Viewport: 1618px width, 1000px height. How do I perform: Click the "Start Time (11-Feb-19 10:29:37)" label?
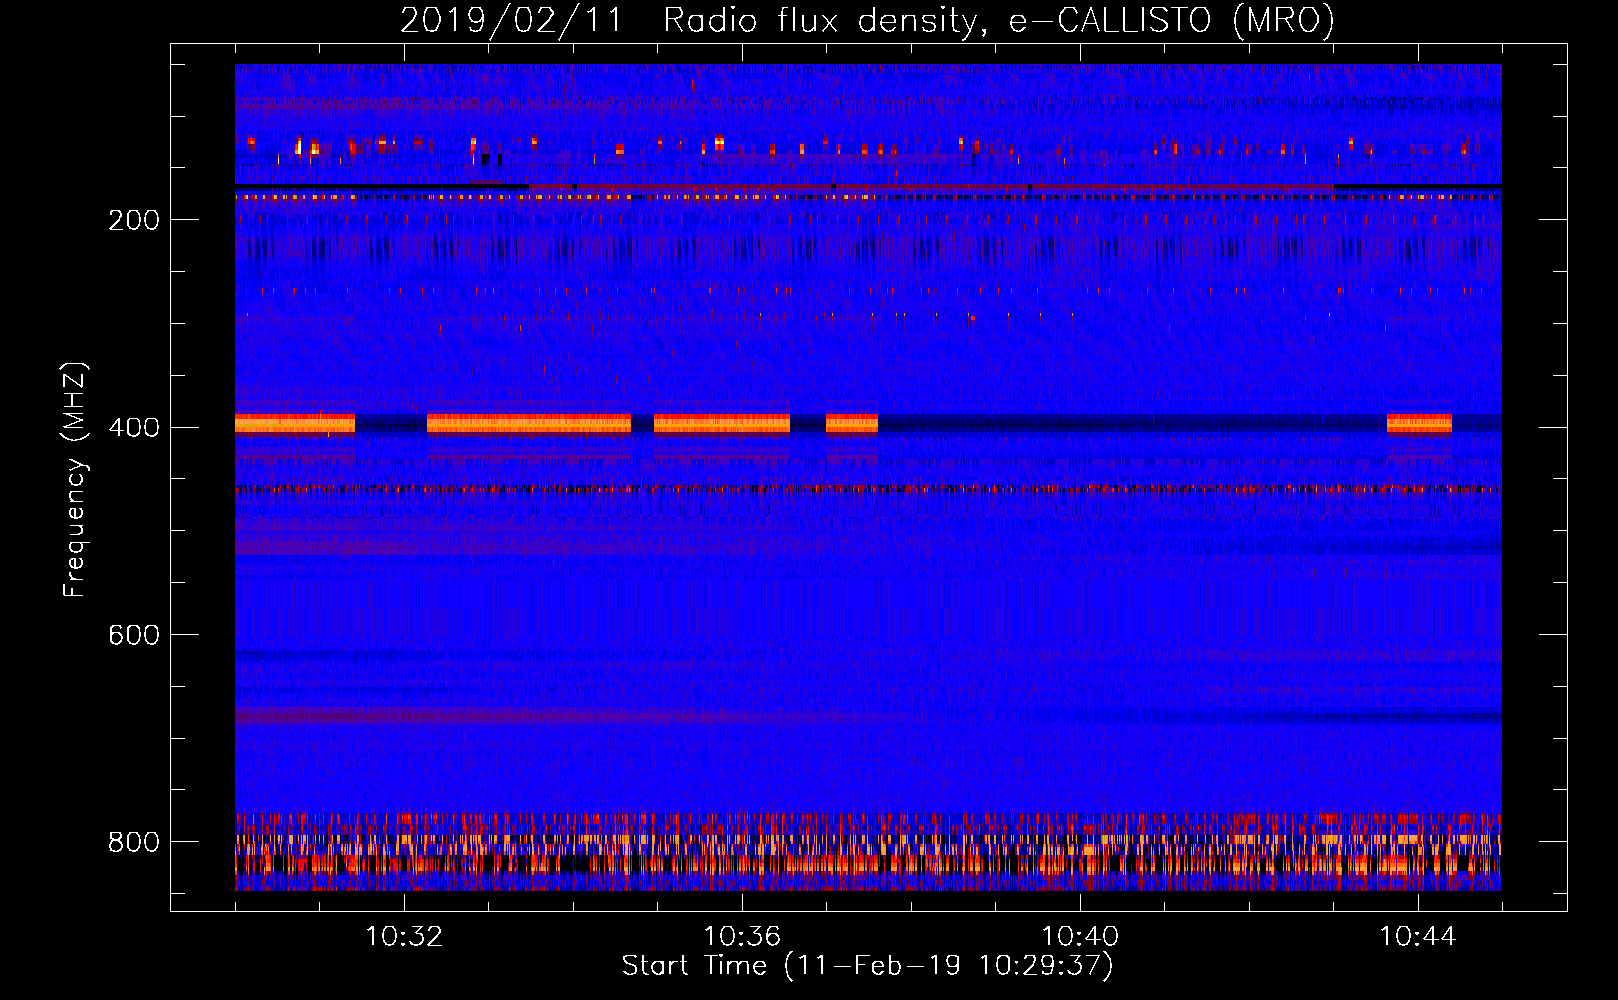[x=867, y=966]
